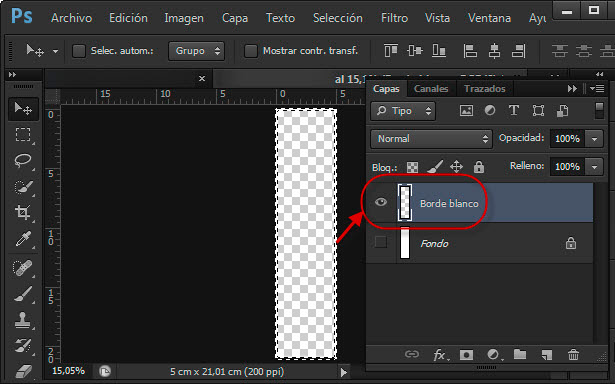This screenshot has height=384, width=615.
Task: Click the Relleno value field
Action: coord(567,167)
